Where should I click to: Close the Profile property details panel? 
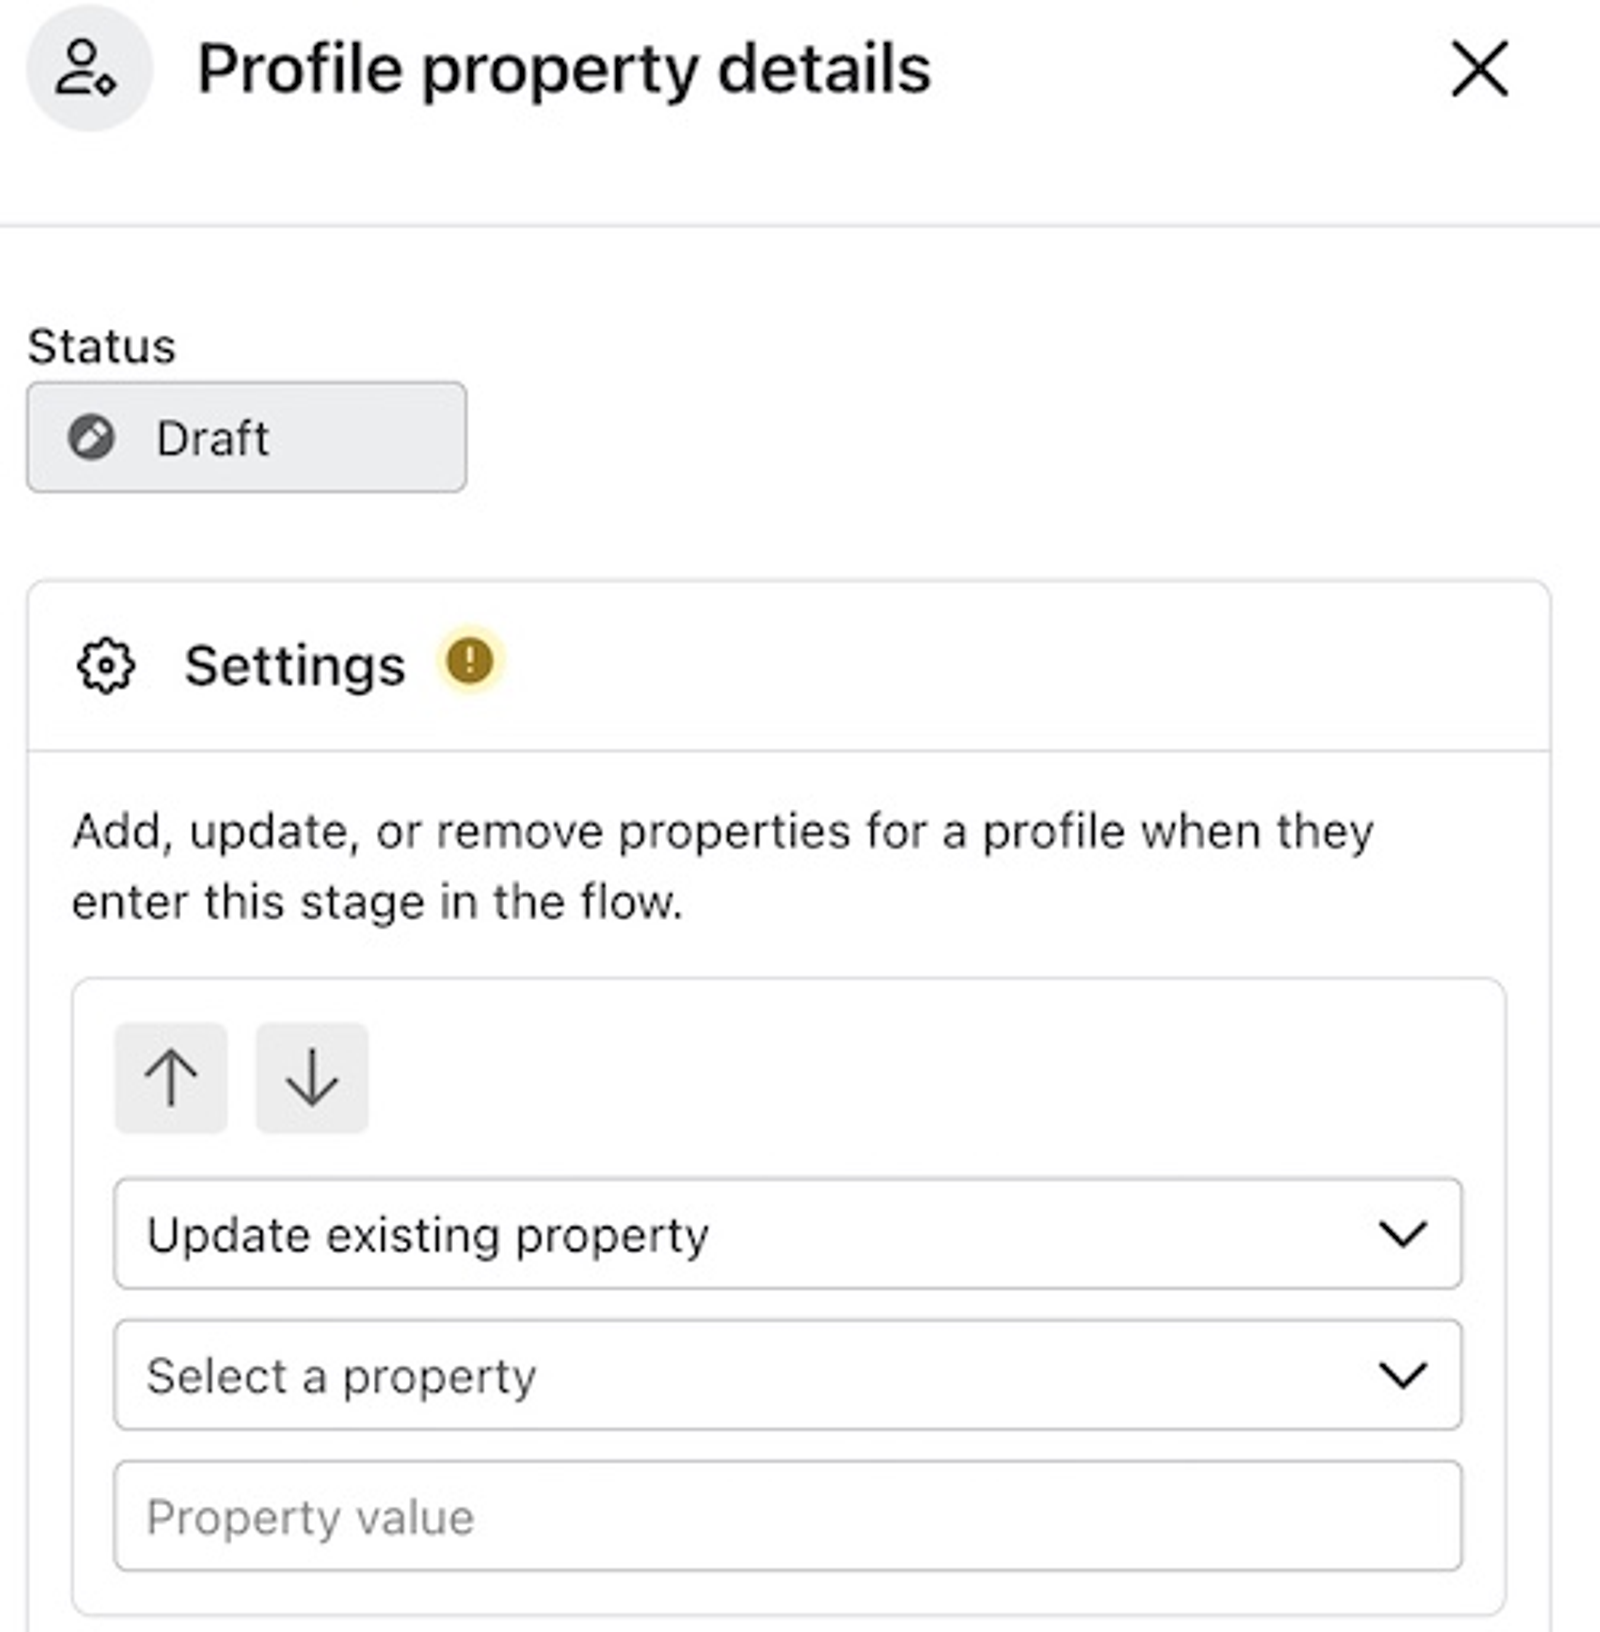pos(1479,69)
